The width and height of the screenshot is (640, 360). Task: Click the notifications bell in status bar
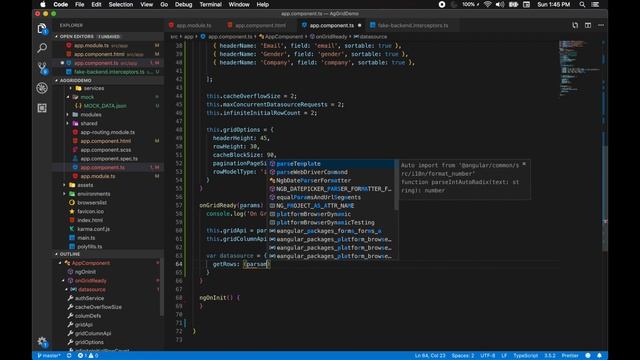(x=599, y=356)
